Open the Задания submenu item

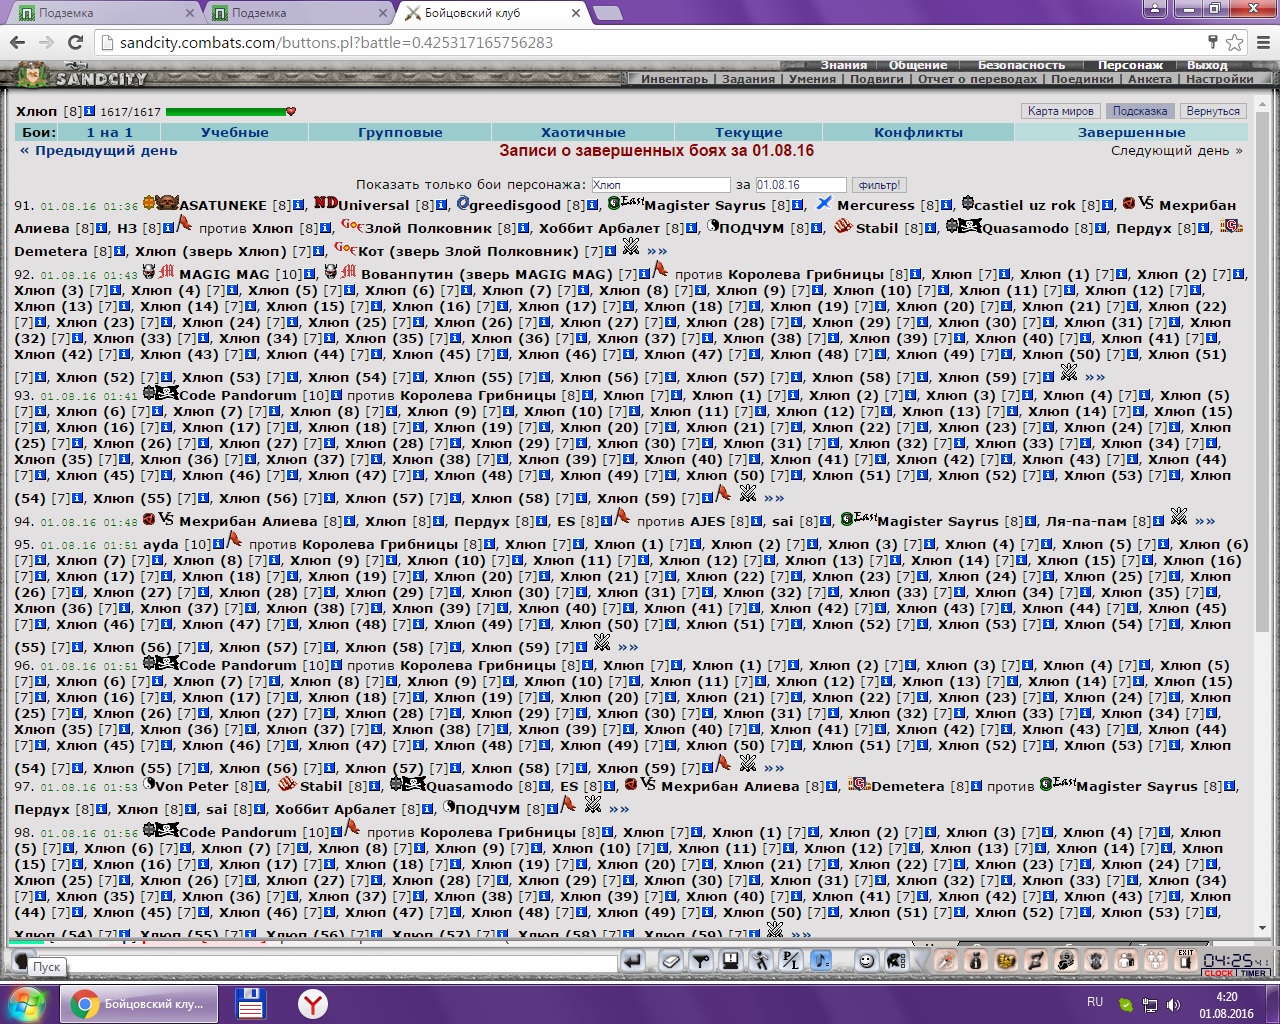point(749,79)
